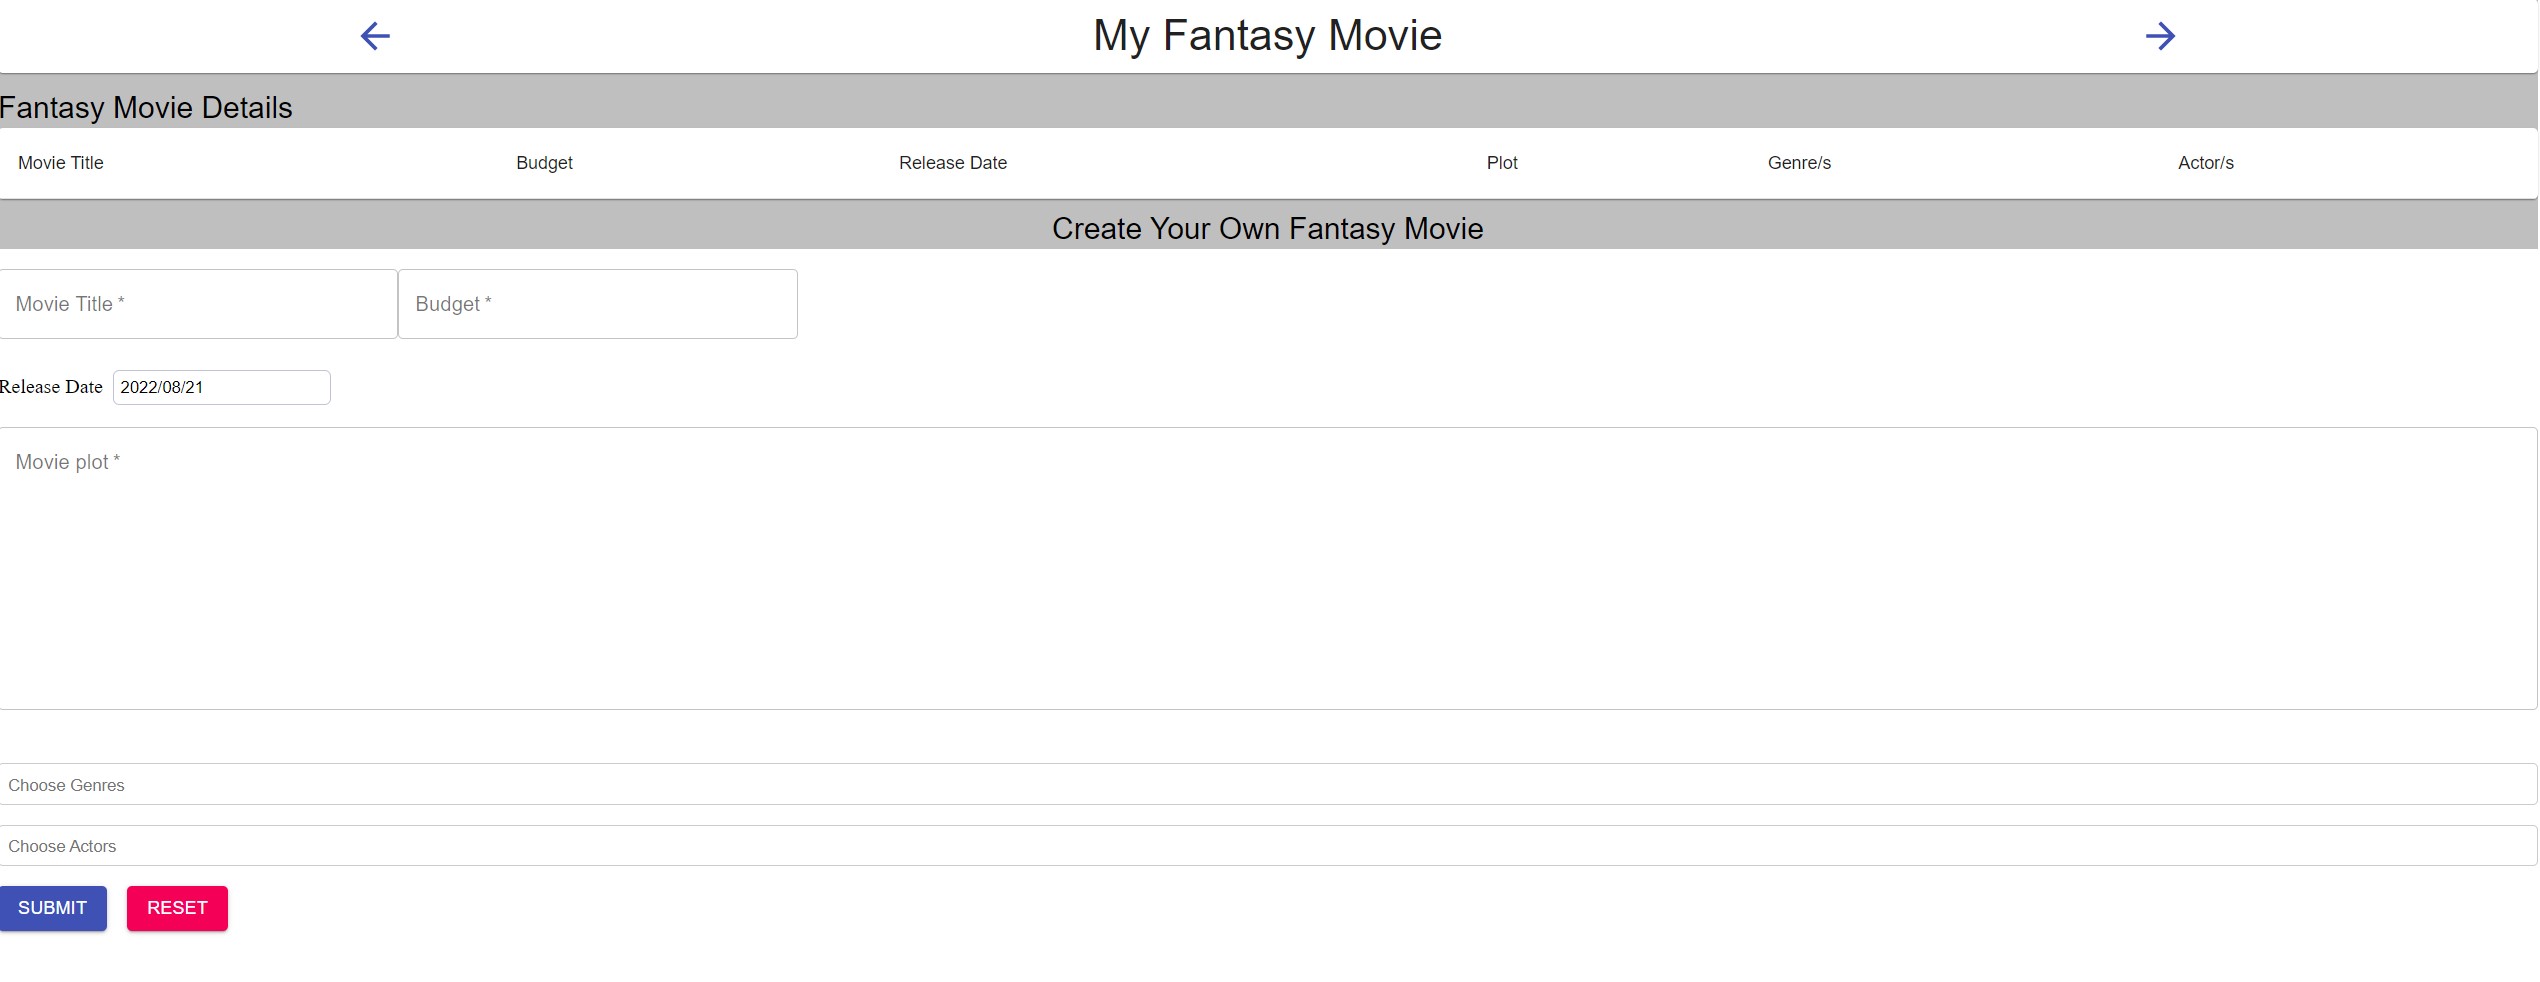Screen dimensions: 2540x982
Task: Select the Plot column header
Action: [1501, 162]
